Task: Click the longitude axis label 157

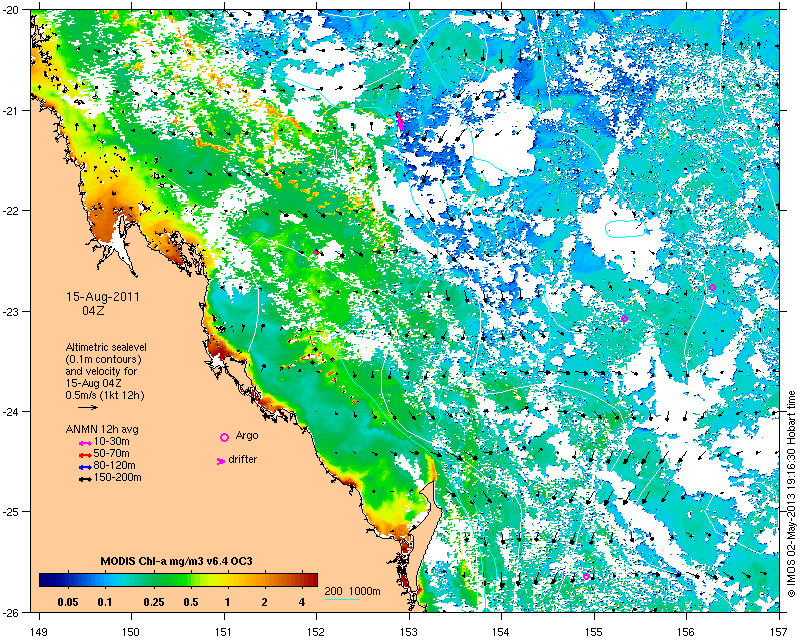Action: (x=779, y=632)
